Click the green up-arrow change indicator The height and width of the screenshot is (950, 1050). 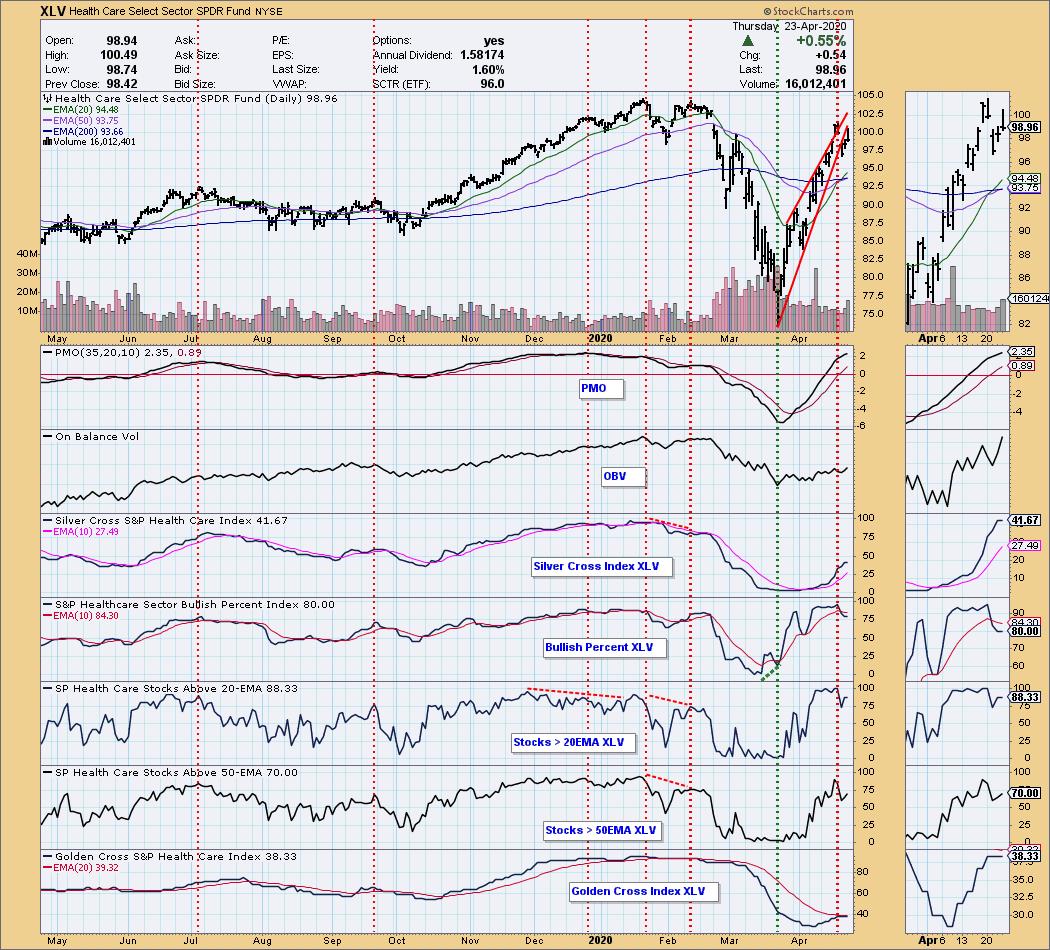point(748,41)
